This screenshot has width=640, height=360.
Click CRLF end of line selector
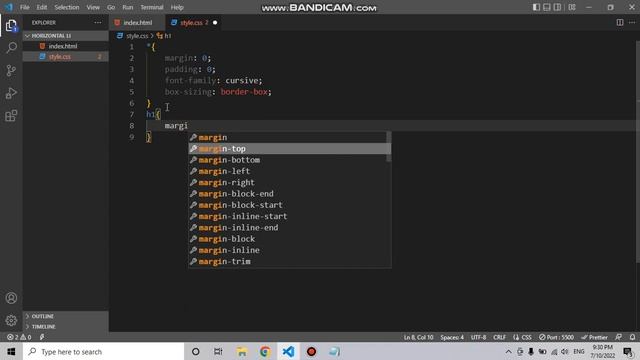coord(499,337)
